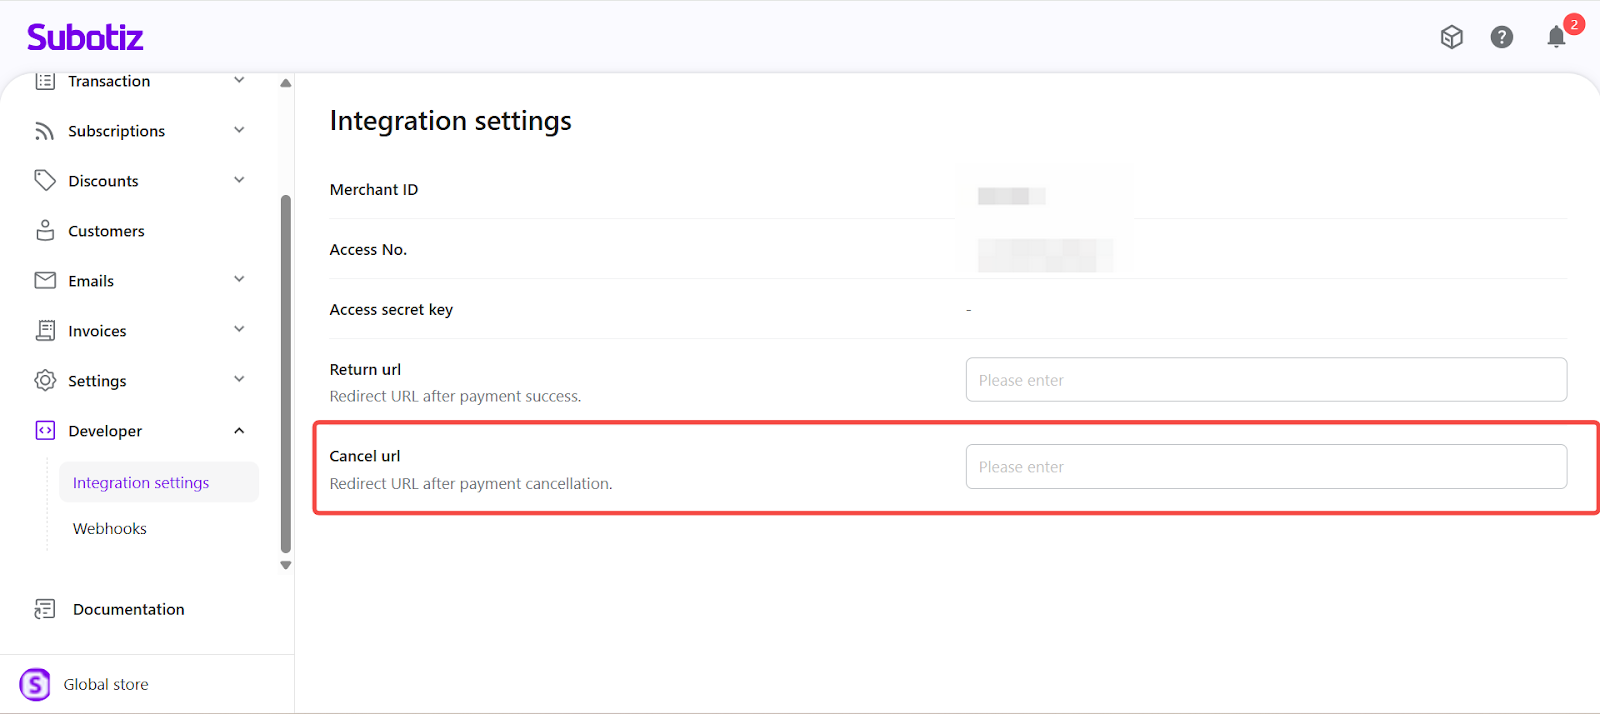This screenshot has height=714, width=1600.
Task: Click the Emails envelope icon
Action: click(x=45, y=281)
